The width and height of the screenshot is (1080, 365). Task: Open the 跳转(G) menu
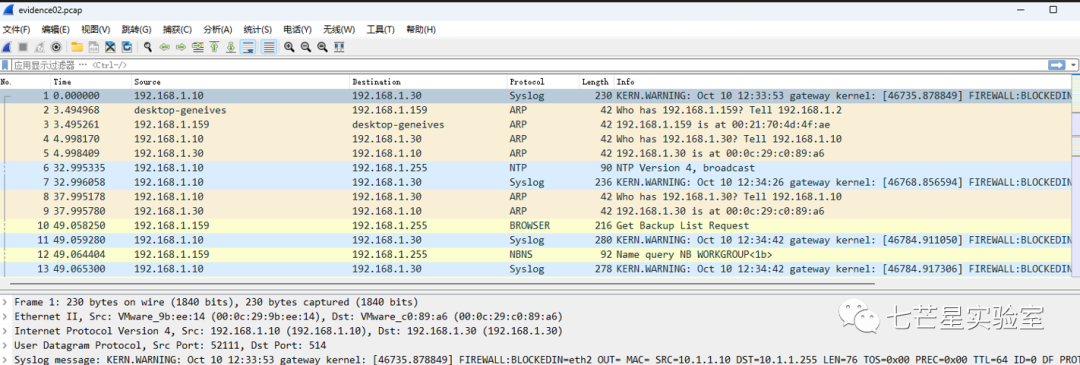coord(136,30)
